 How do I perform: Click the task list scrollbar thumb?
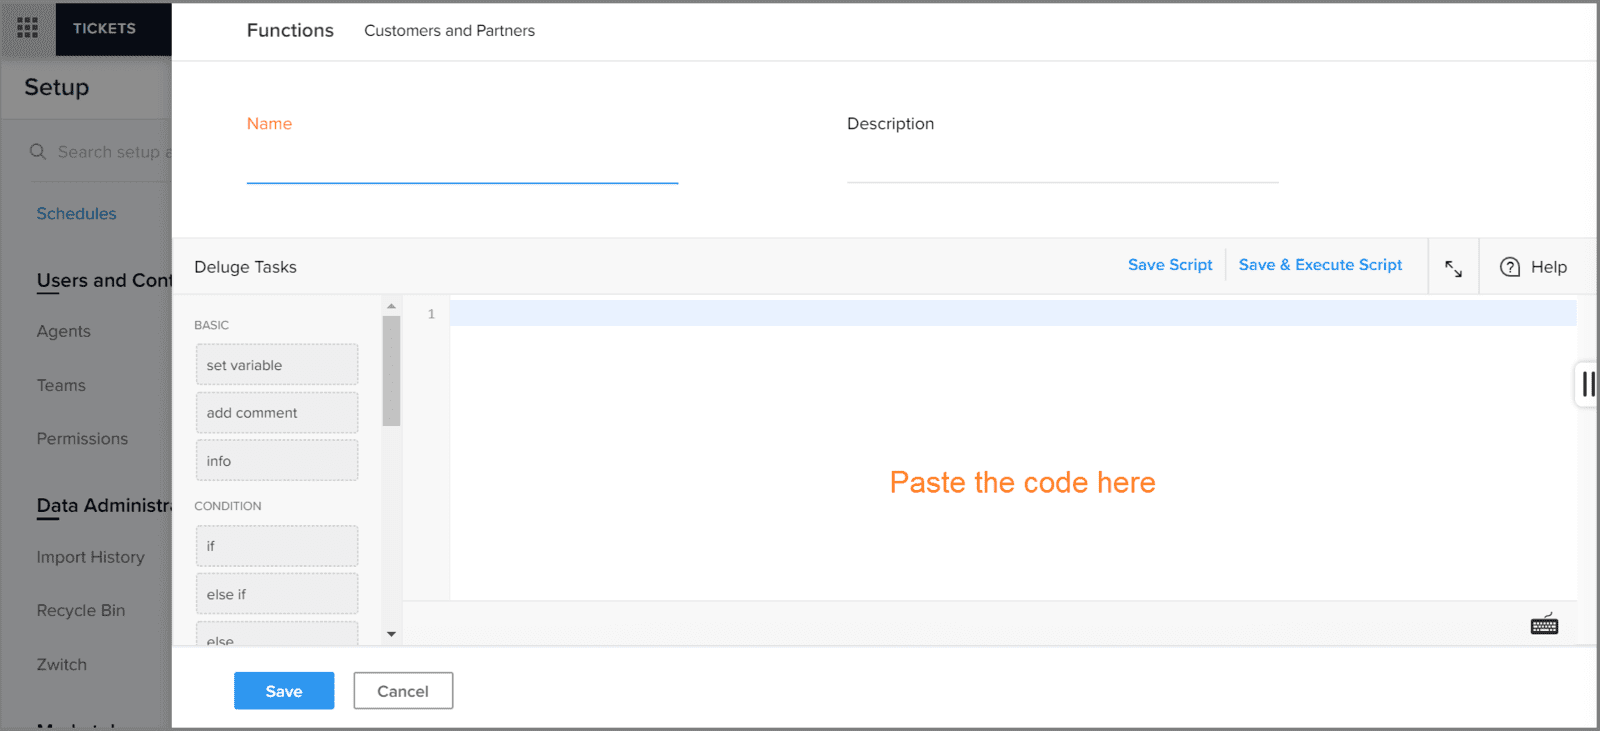pyautogui.click(x=391, y=371)
